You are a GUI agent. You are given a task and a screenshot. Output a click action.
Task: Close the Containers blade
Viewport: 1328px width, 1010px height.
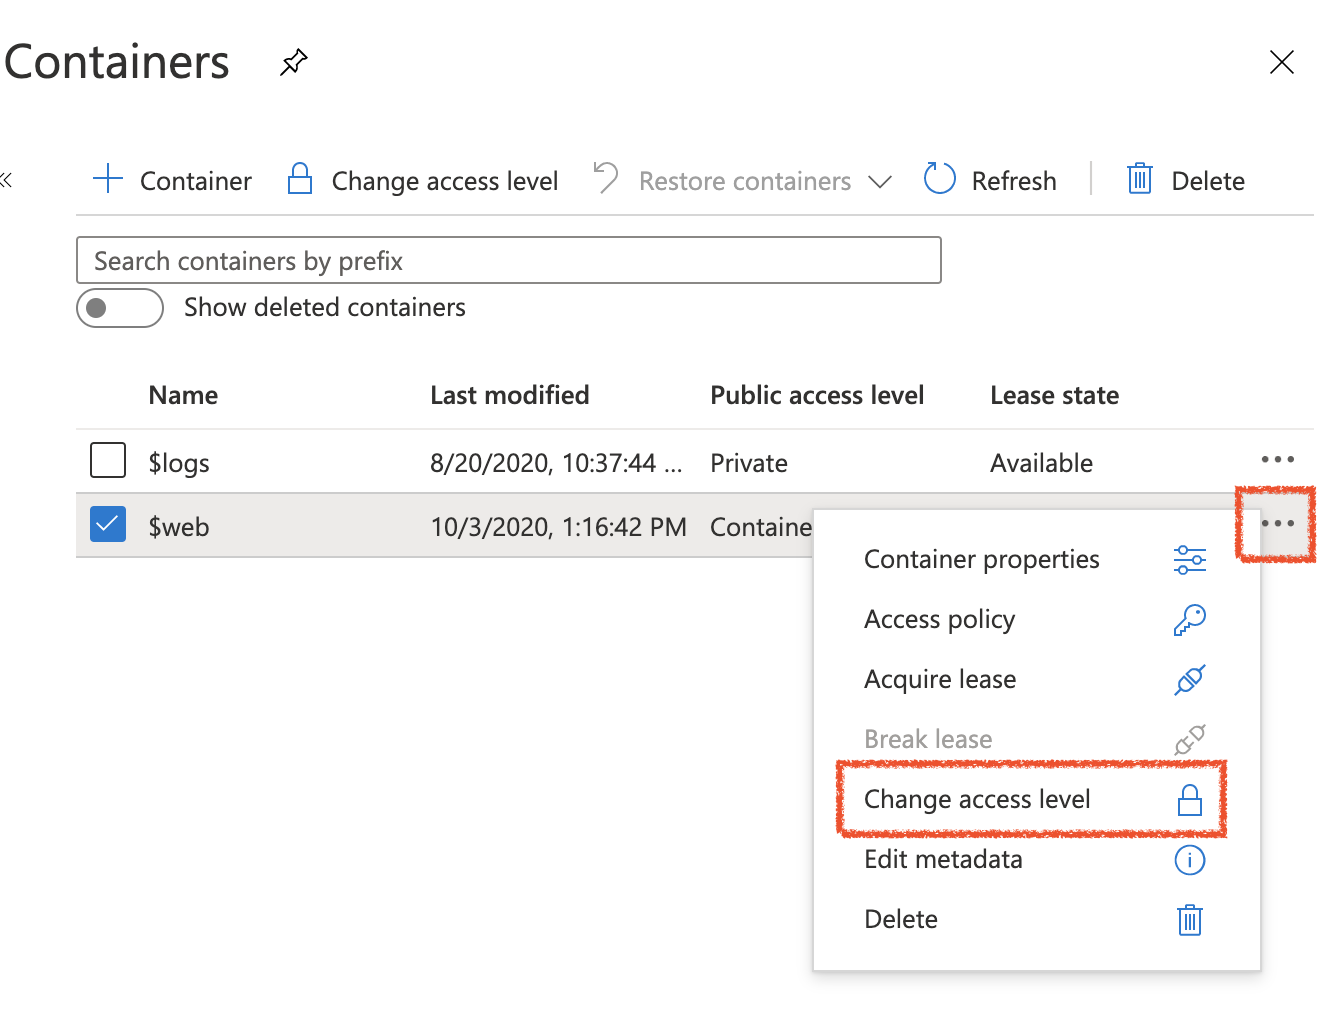(1281, 62)
